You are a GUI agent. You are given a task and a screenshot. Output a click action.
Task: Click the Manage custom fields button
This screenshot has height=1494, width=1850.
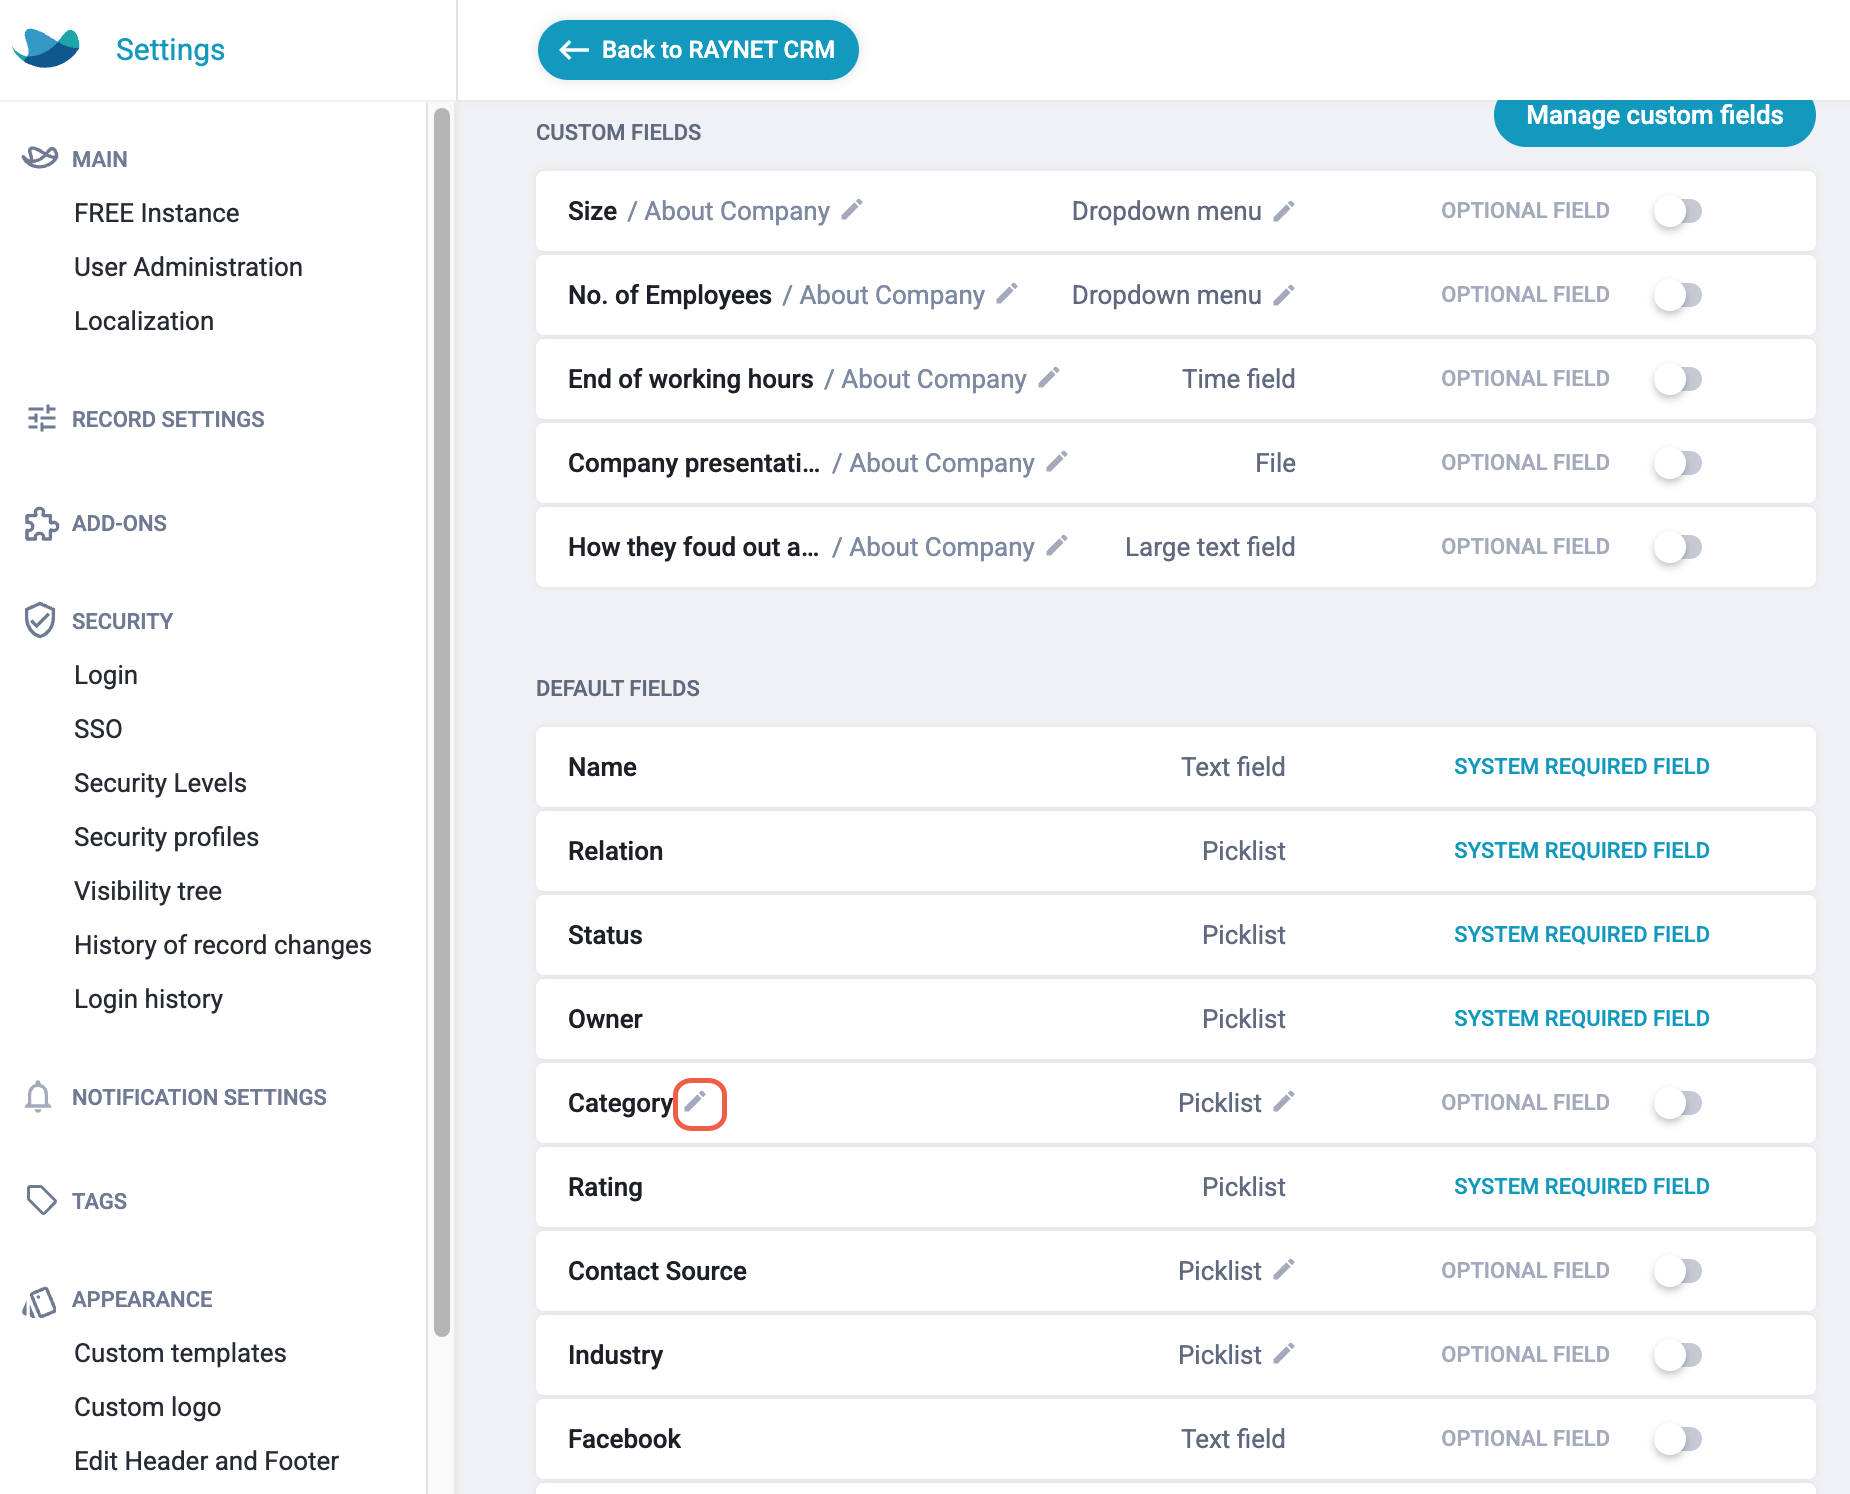pos(1655,116)
